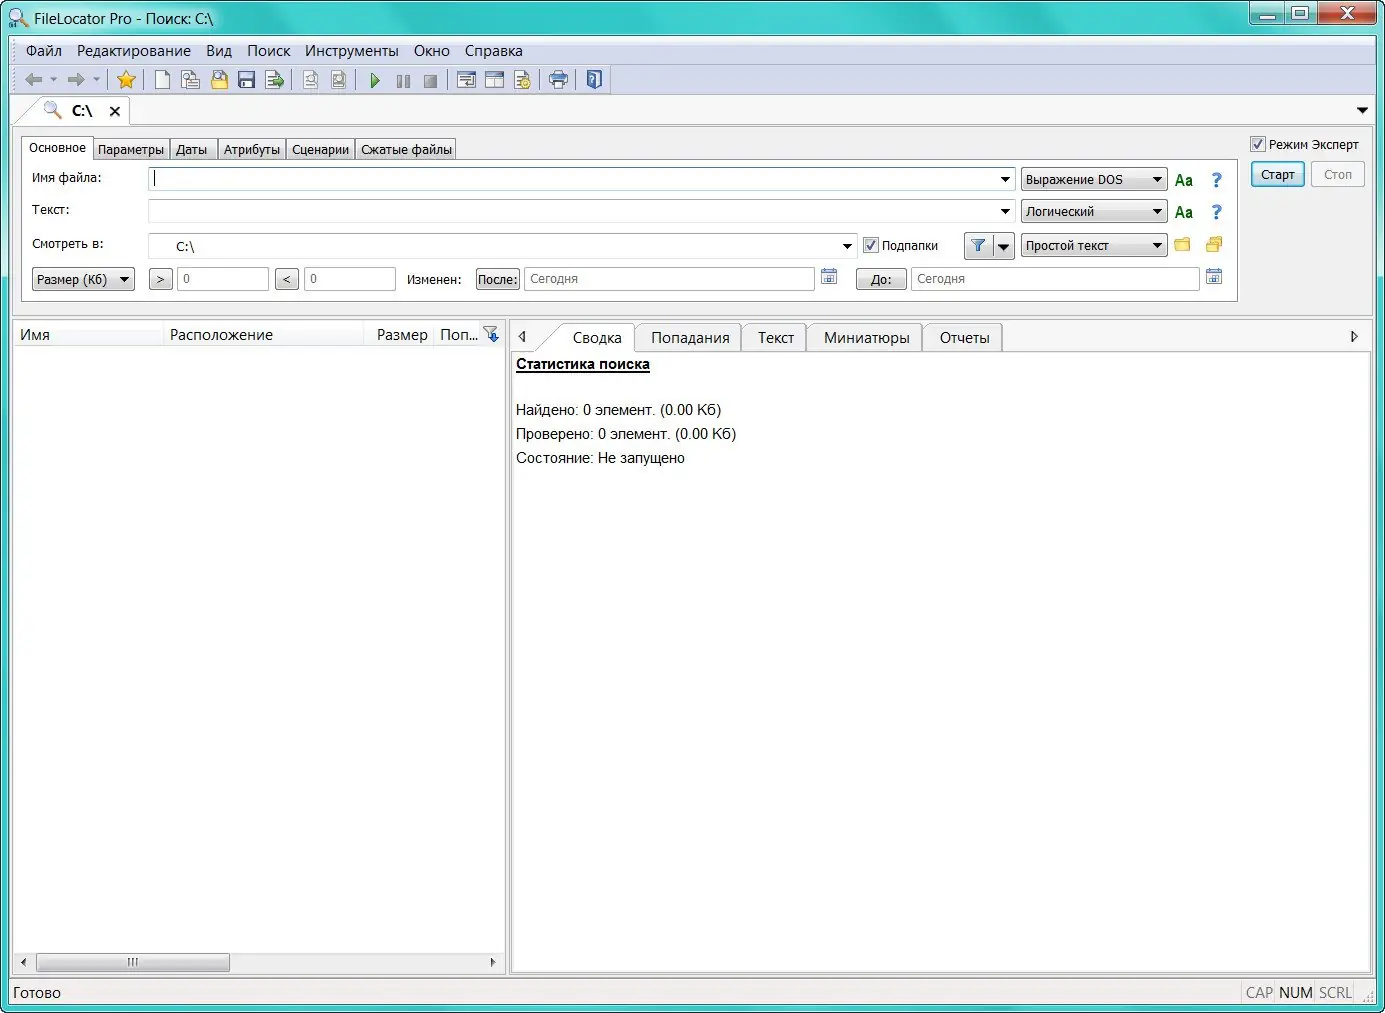Viewport: 1385px width, 1013px height.
Task: Toggle the 'Подпапки' checkbox
Action: point(871,245)
